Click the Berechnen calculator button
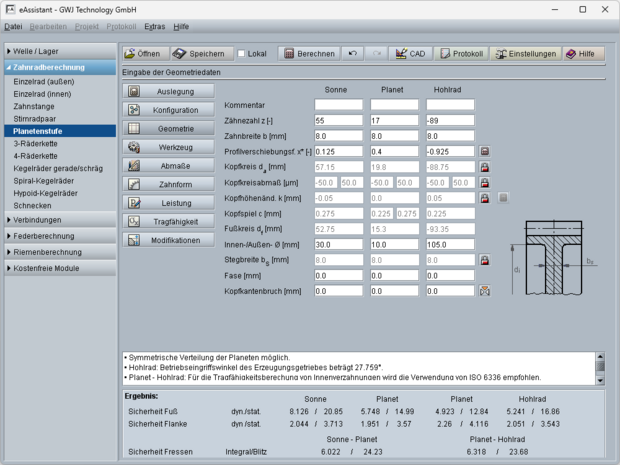The image size is (620, 465). (308, 53)
